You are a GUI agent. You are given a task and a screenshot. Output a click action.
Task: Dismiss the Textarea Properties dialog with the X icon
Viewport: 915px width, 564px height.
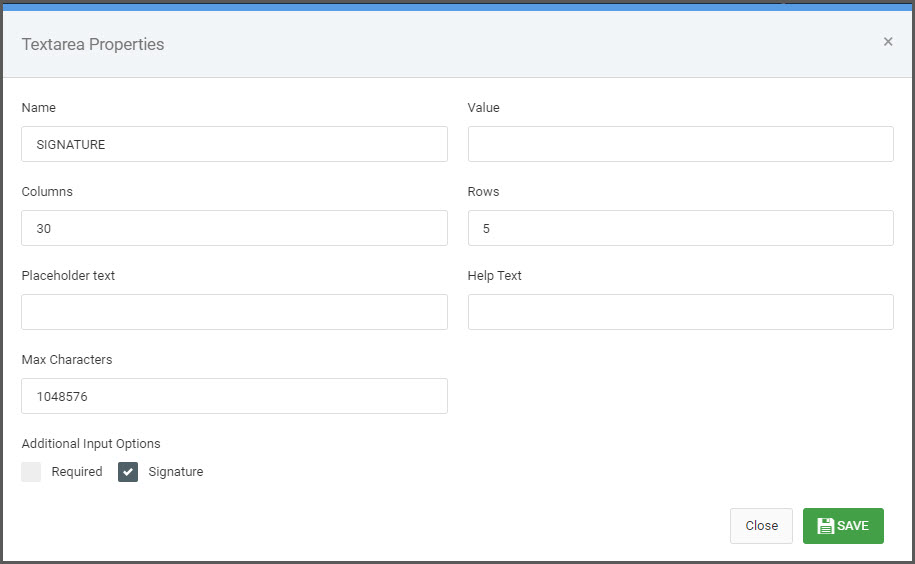888,41
